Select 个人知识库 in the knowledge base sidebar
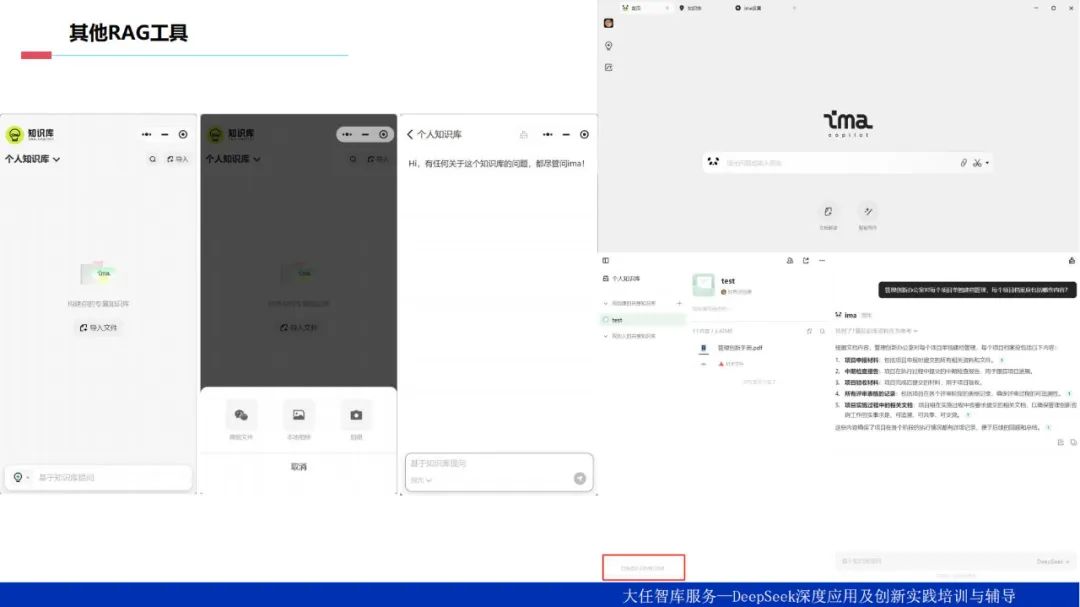Viewport: 1080px width, 607px height. [x=622, y=279]
